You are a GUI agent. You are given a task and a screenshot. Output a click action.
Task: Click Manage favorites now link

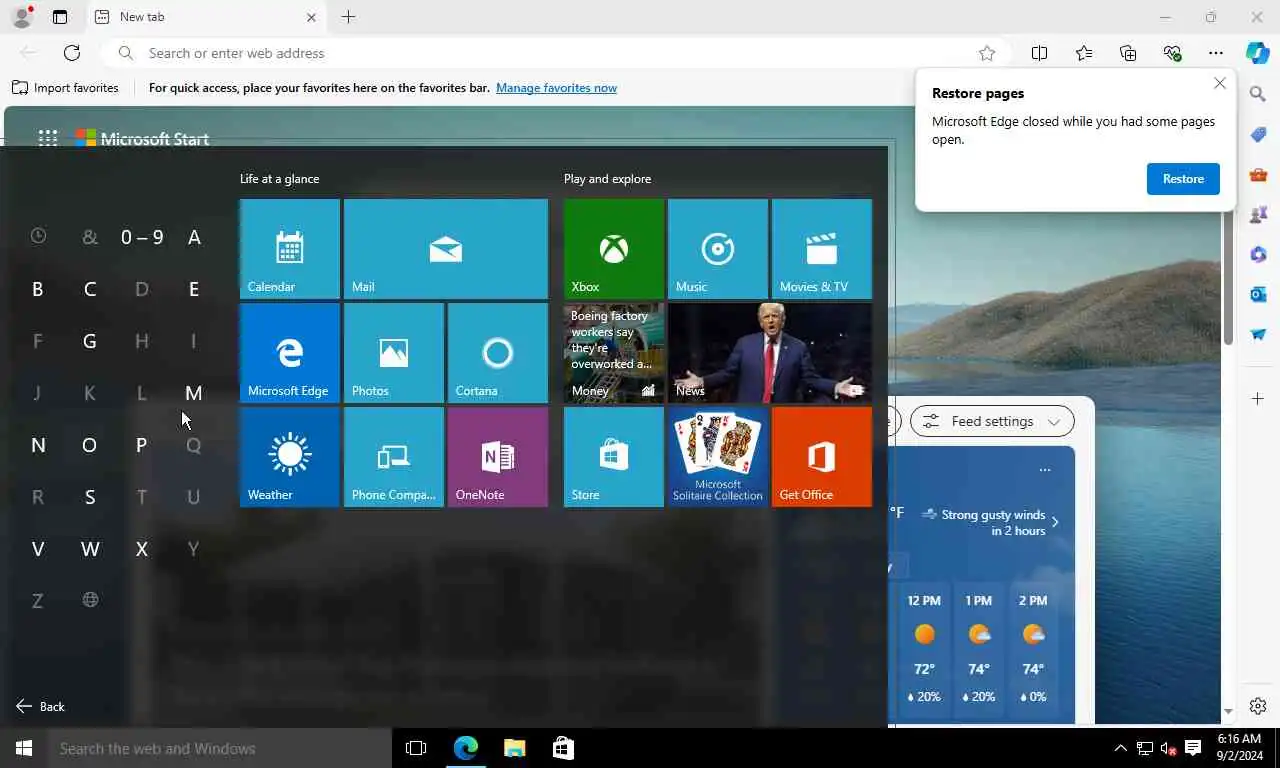(x=556, y=88)
